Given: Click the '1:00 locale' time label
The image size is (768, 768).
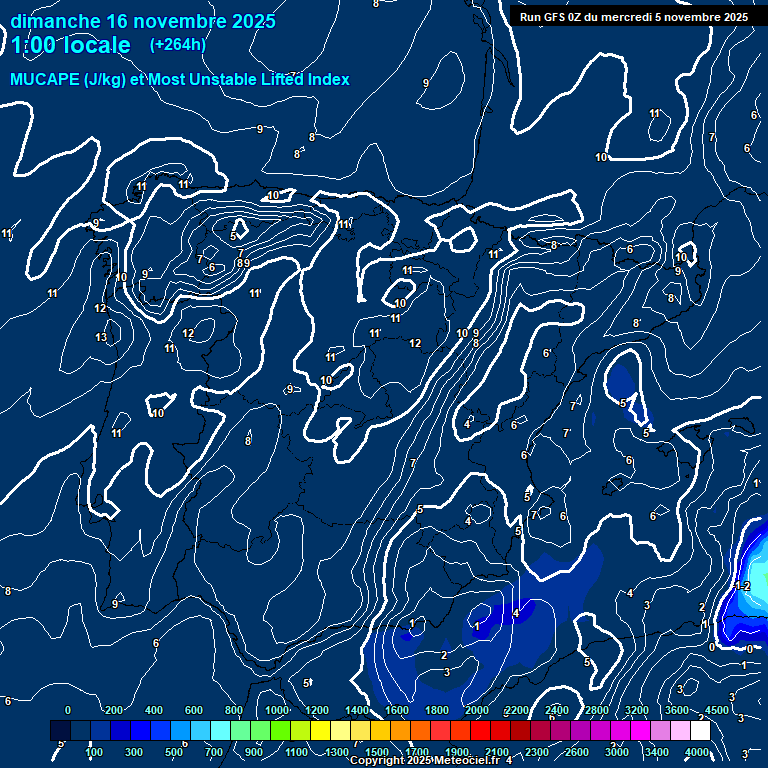Looking at the screenshot, I should pyautogui.click(x=71, y=45).
